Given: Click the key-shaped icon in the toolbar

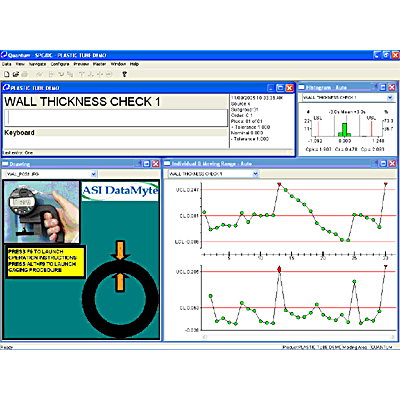Looking at the screenshot, I should (125, 74).
